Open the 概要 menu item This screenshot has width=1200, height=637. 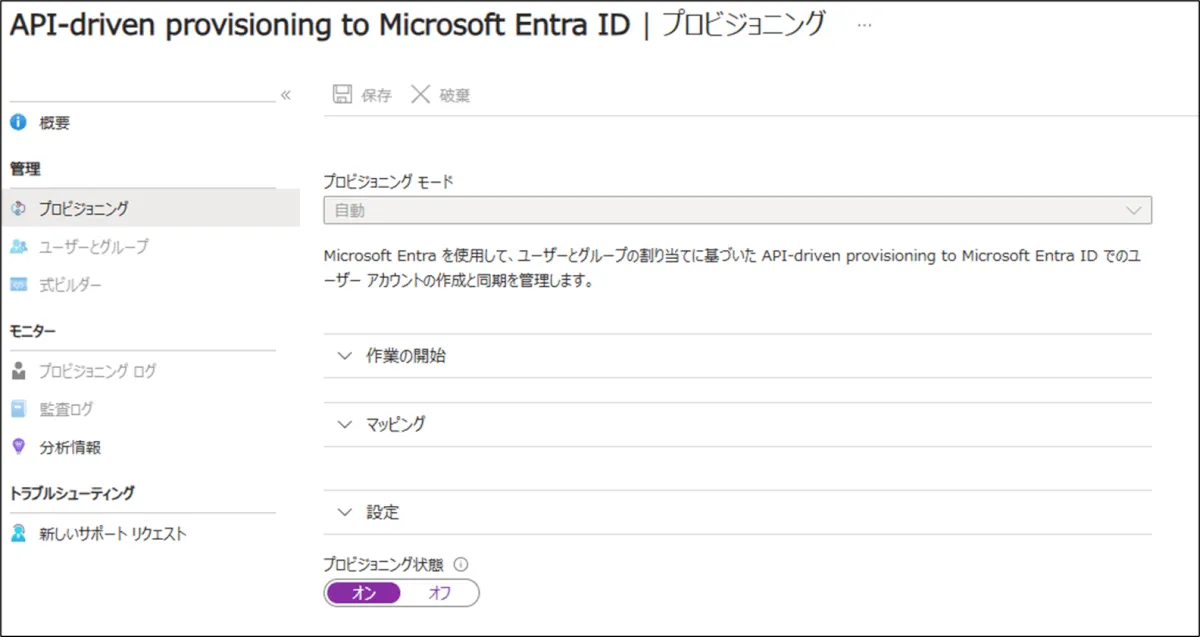tap(54, 123)
